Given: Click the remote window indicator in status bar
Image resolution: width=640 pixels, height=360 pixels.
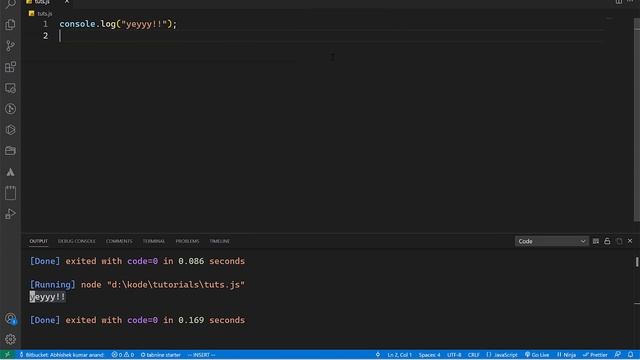Looking at the screenshot, I should 7,355.
